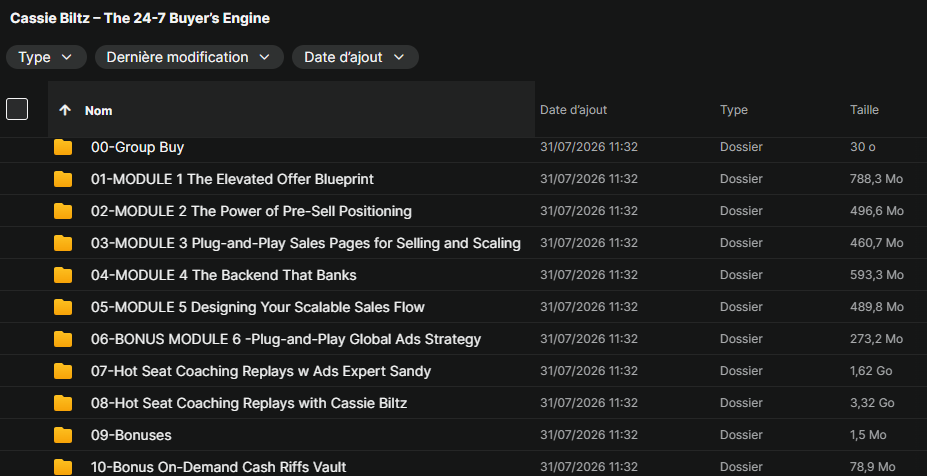Click the folder icon for 00-Group Buy
The width and height of the screenshot is (927, 476).
tap(63, 147)
